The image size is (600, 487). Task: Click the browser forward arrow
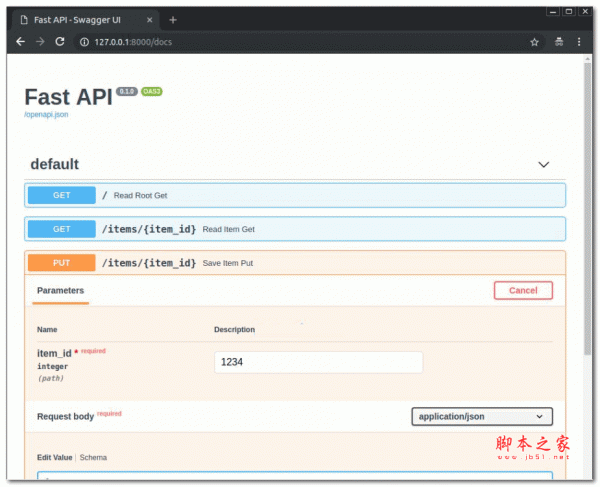(x=40, y=42)
